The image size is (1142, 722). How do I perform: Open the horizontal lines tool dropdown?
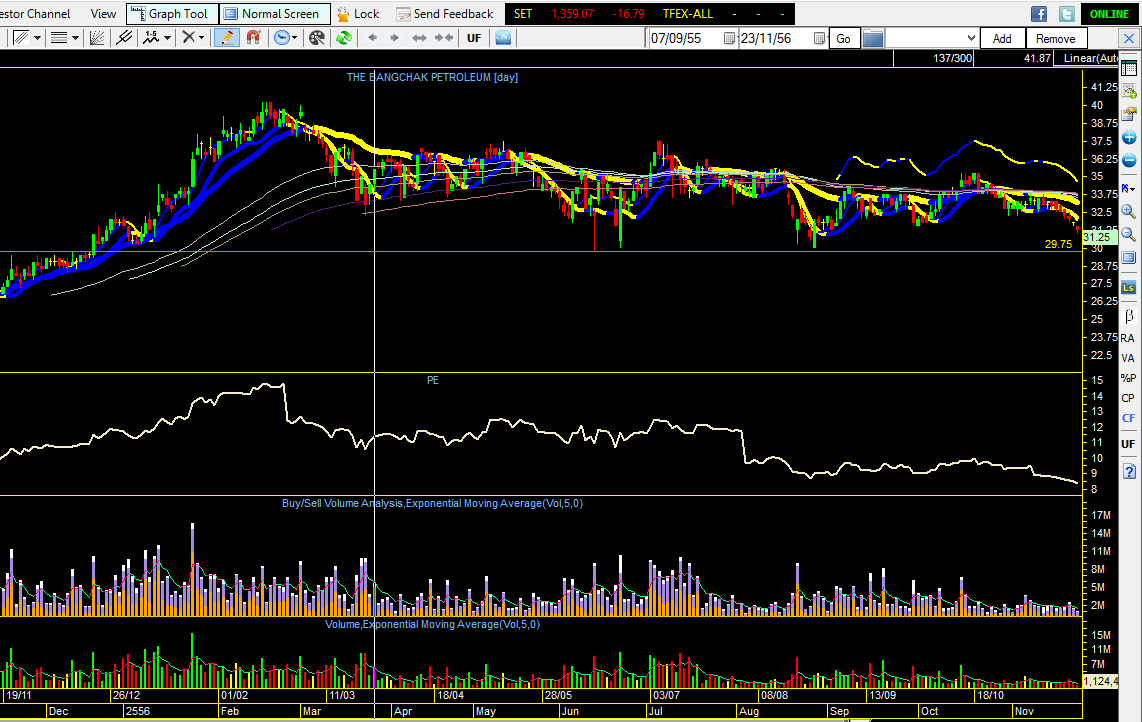[75, 38]
